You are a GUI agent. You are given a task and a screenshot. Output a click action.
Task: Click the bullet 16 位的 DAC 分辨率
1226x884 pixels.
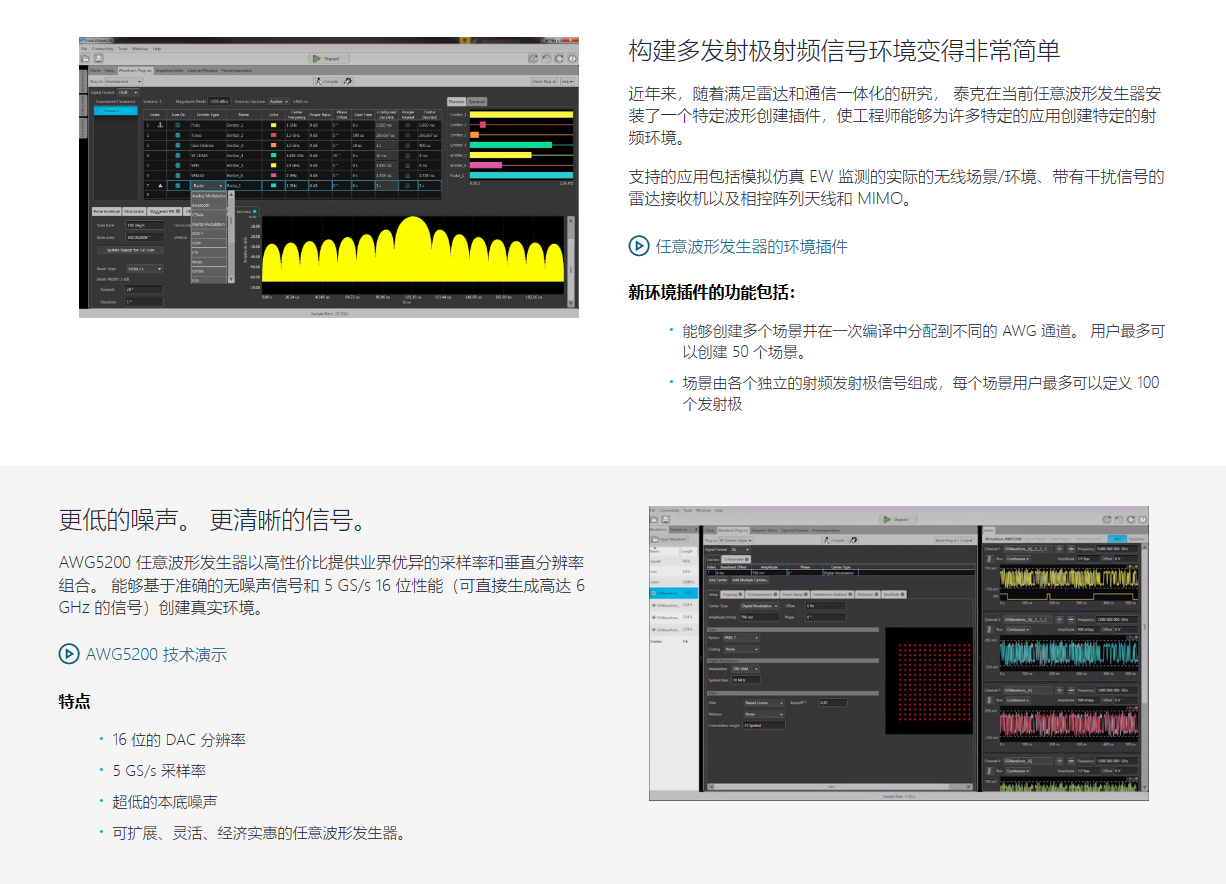179,740
